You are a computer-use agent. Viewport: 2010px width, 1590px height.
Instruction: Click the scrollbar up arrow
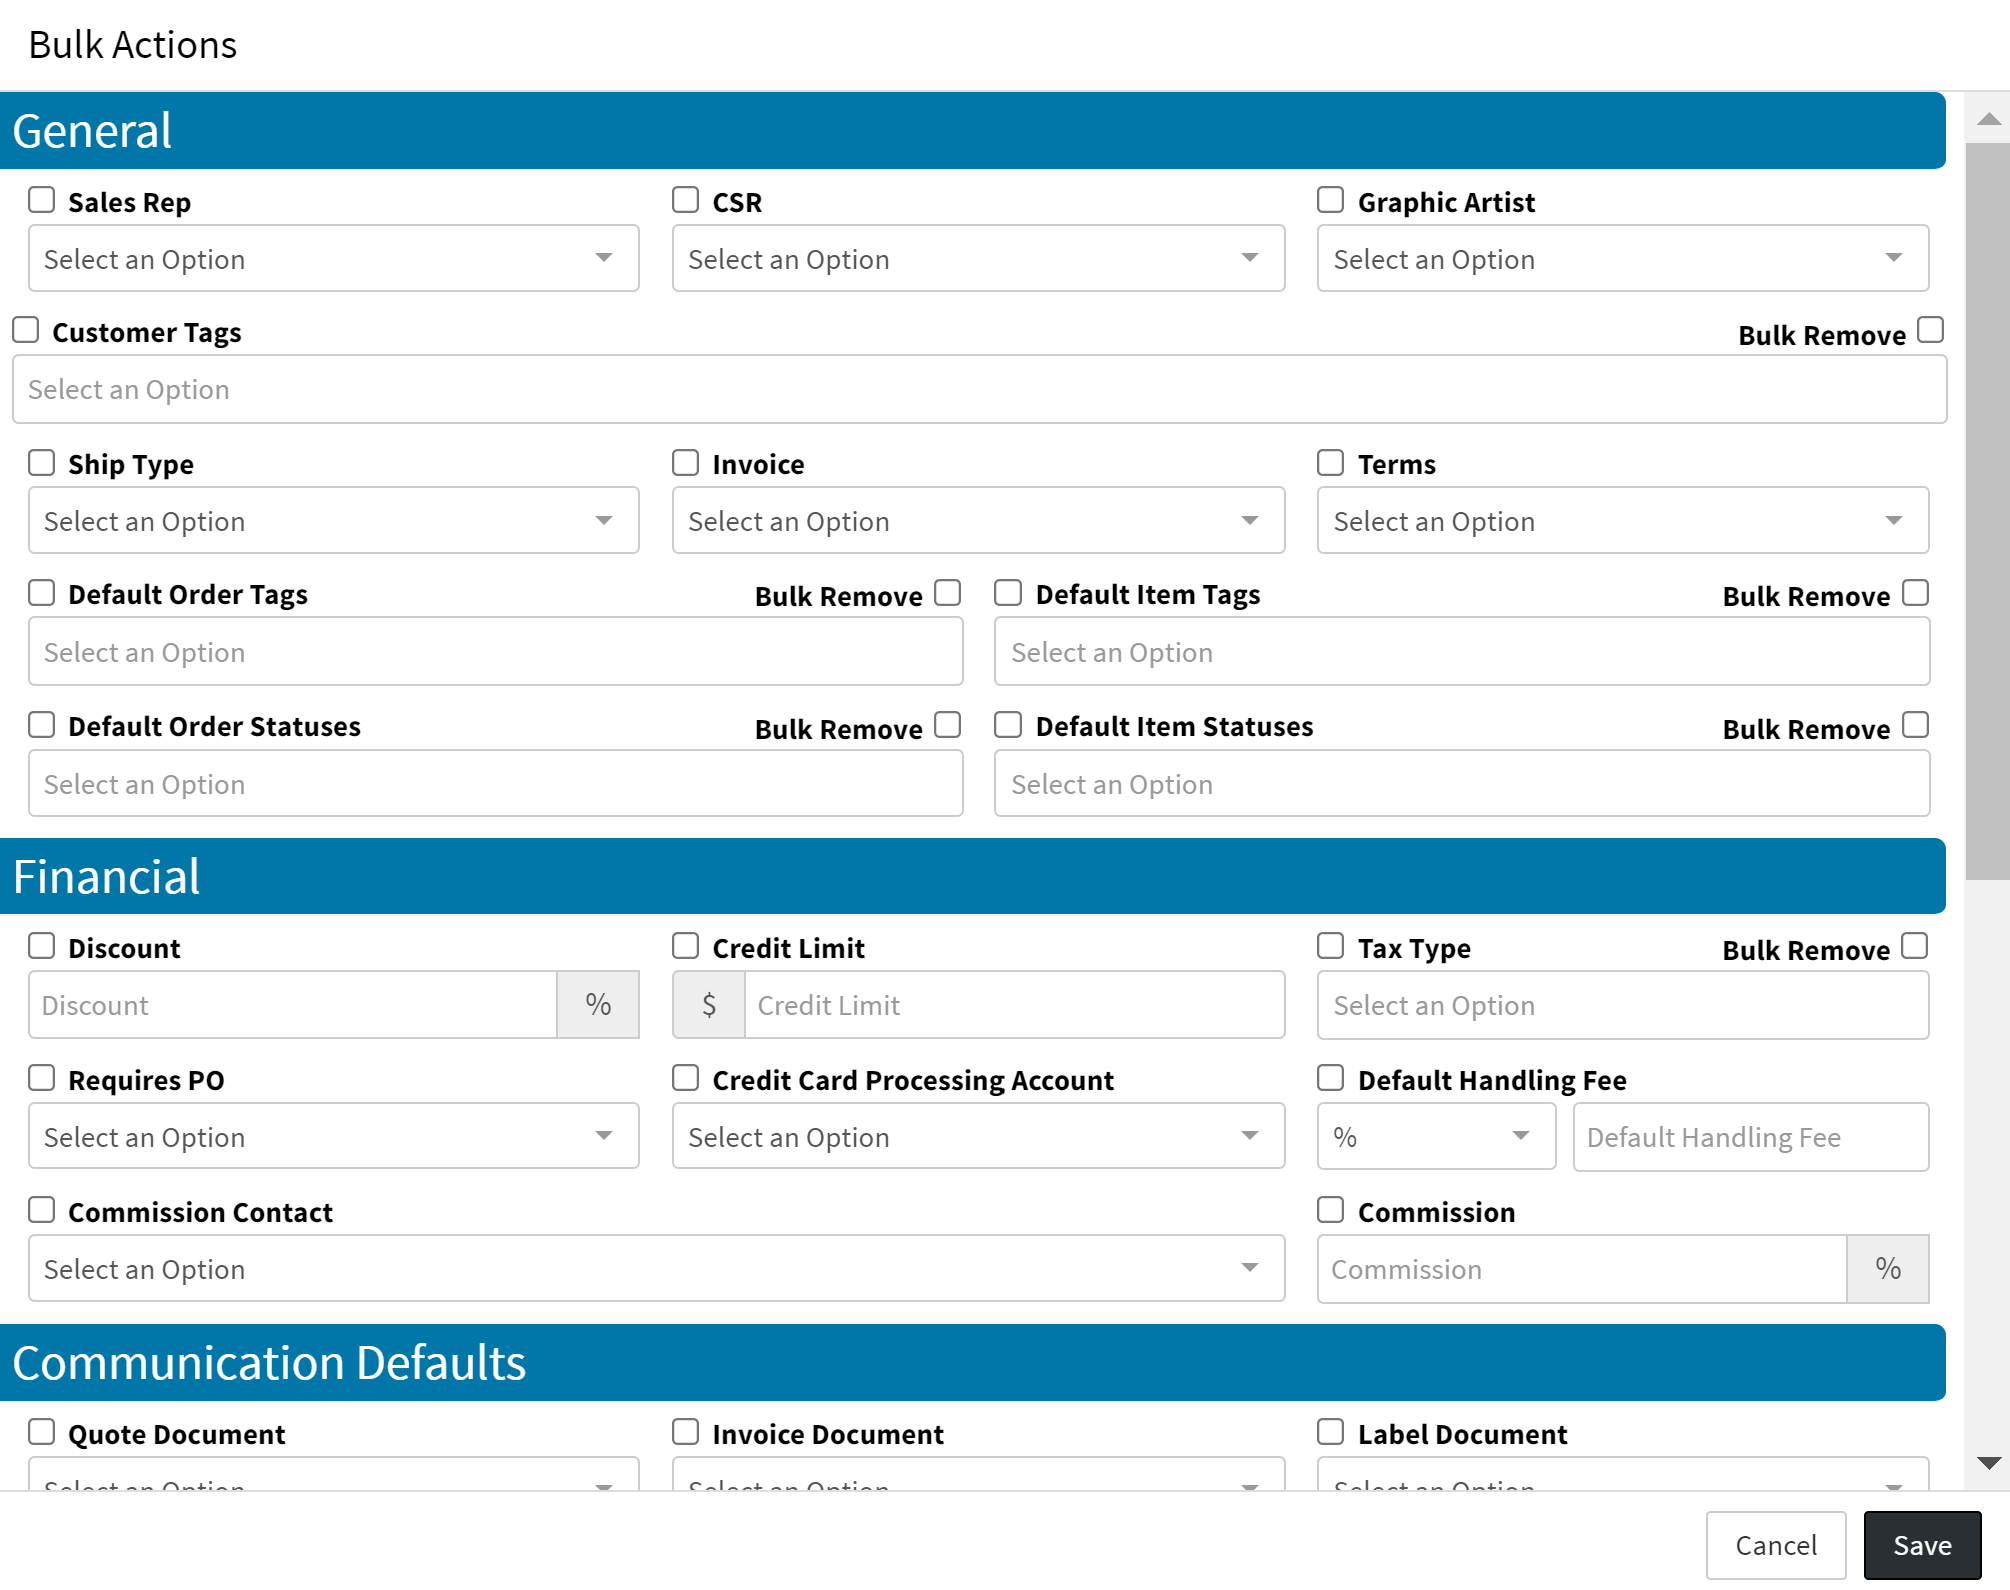[1988, 119]
